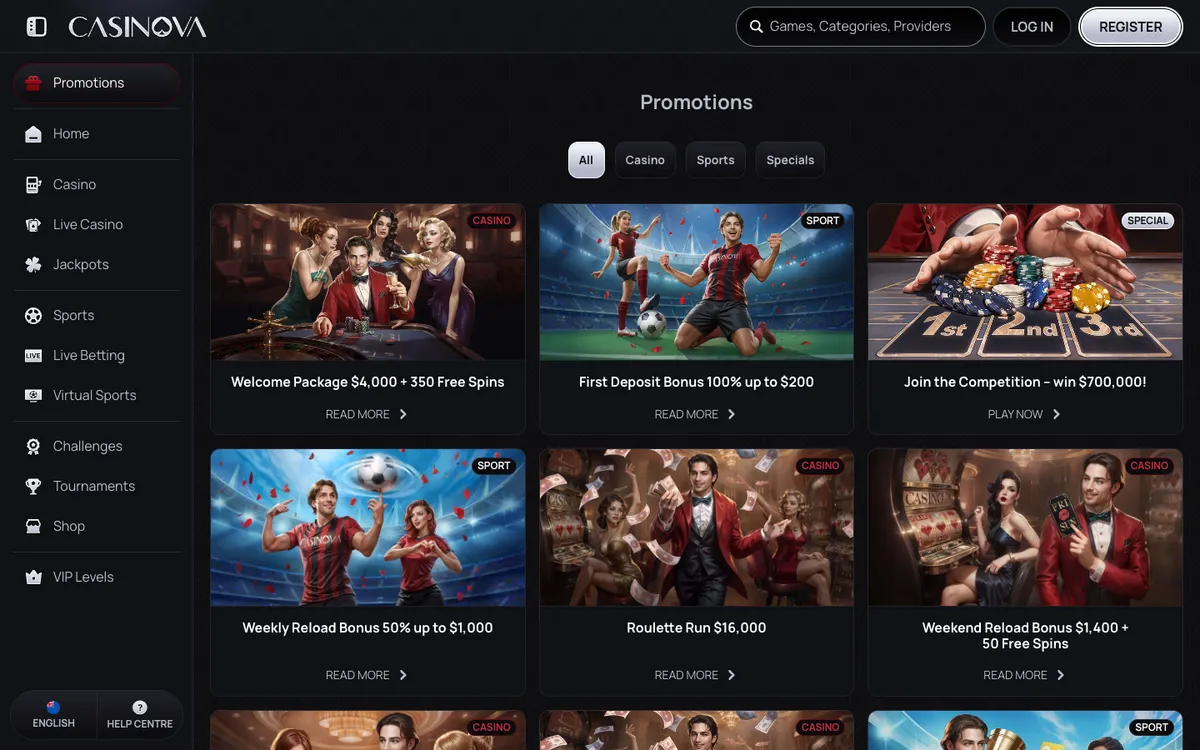Viewport: 1200px width, 750px height.
Task: Open the Welcome Package promotion image
Action: [x=368, y=282]
